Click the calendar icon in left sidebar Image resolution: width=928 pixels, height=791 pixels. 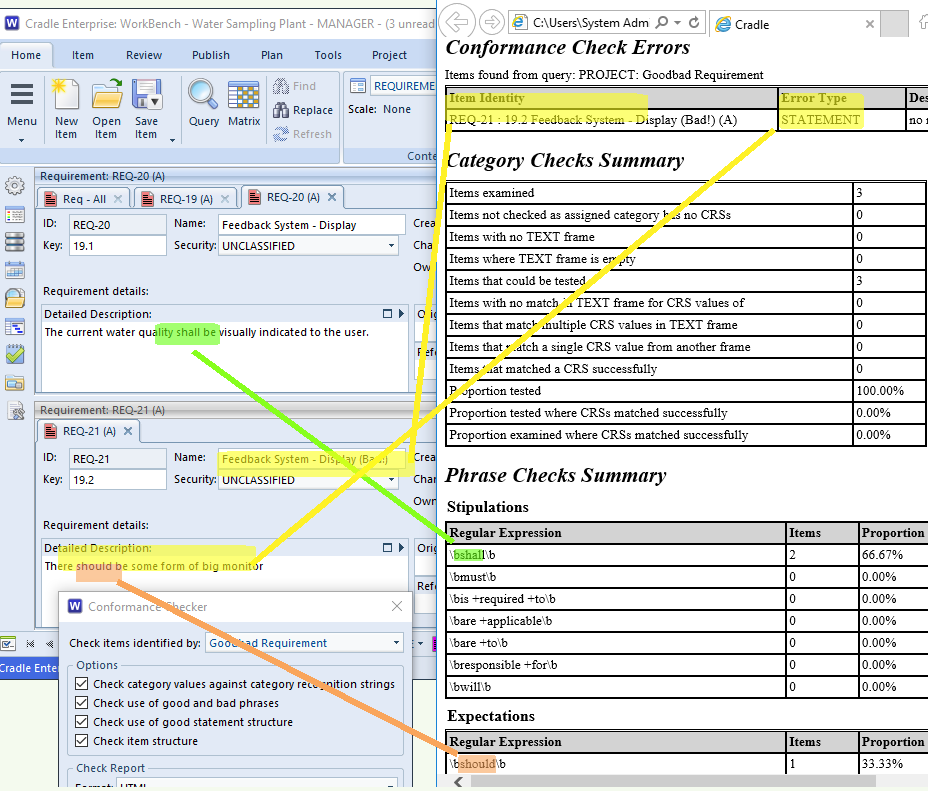[x=15, y=270]
